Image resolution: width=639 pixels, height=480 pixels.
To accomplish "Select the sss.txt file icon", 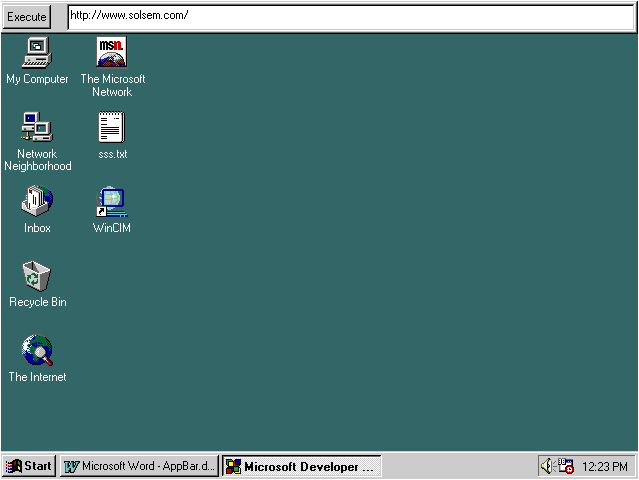I will click(112, 127).
